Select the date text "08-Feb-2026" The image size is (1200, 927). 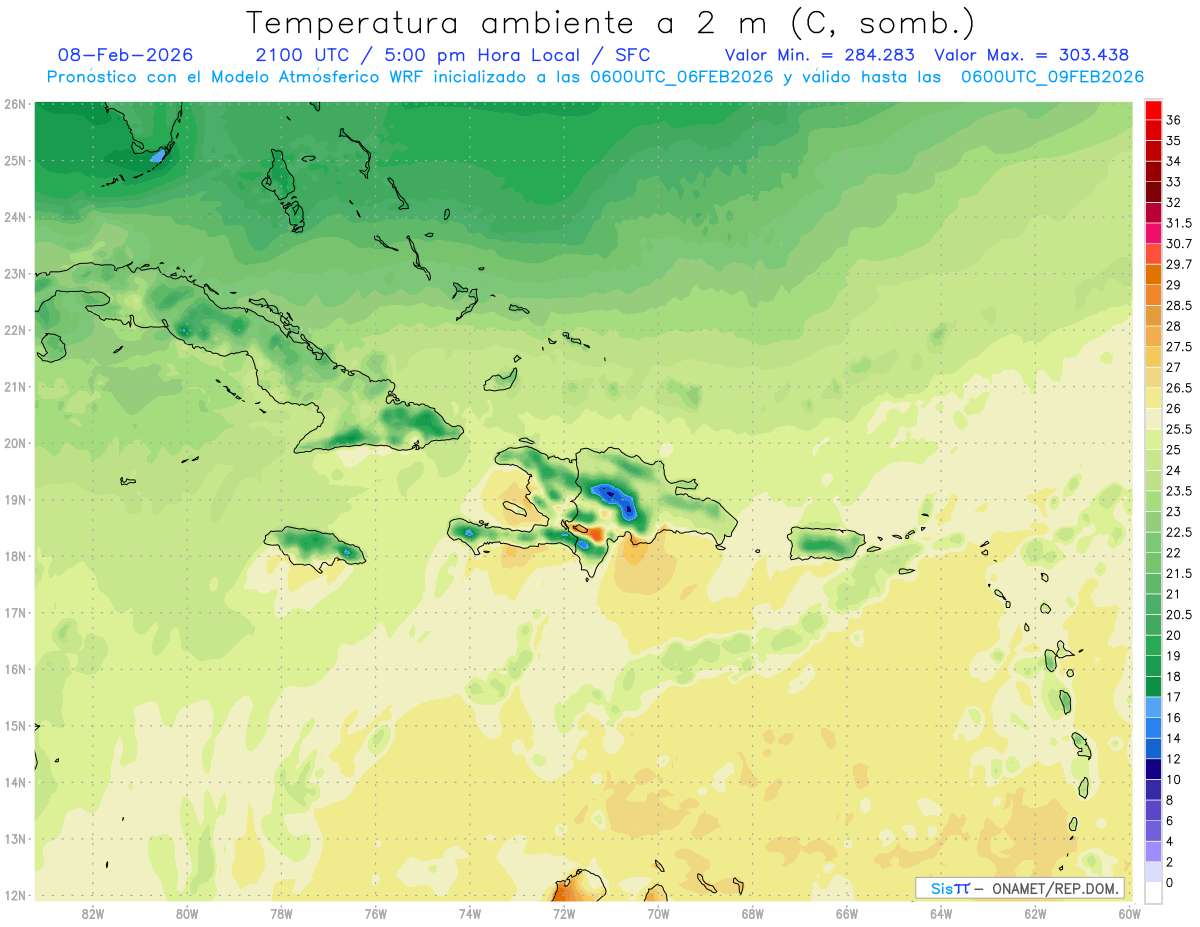pyautogui.click(x=126, y=55)
